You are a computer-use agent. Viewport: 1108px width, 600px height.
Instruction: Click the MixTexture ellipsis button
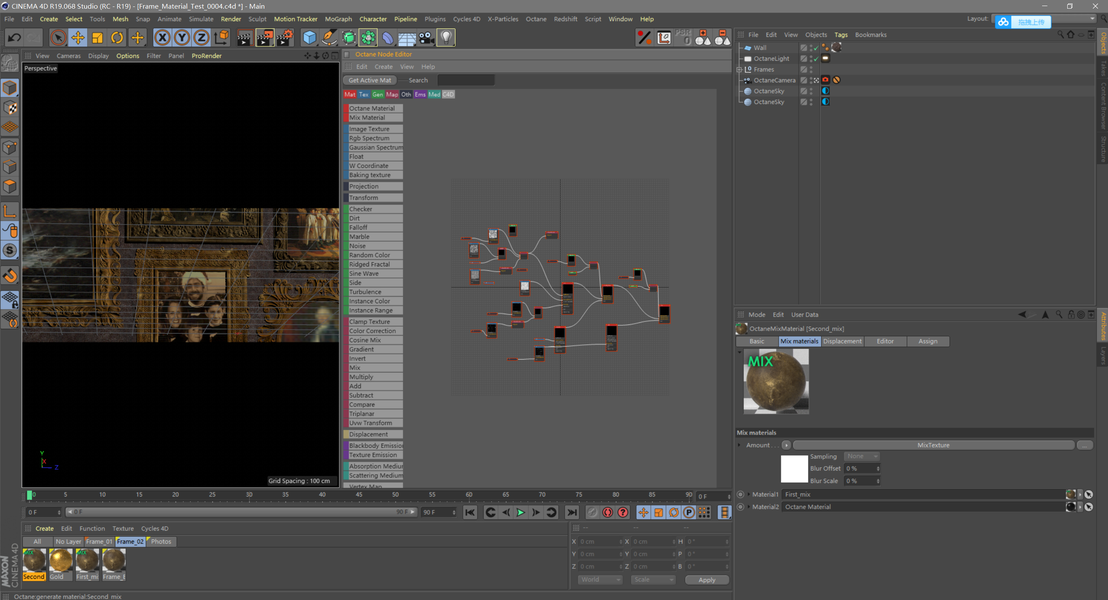tap(1085, 445)
